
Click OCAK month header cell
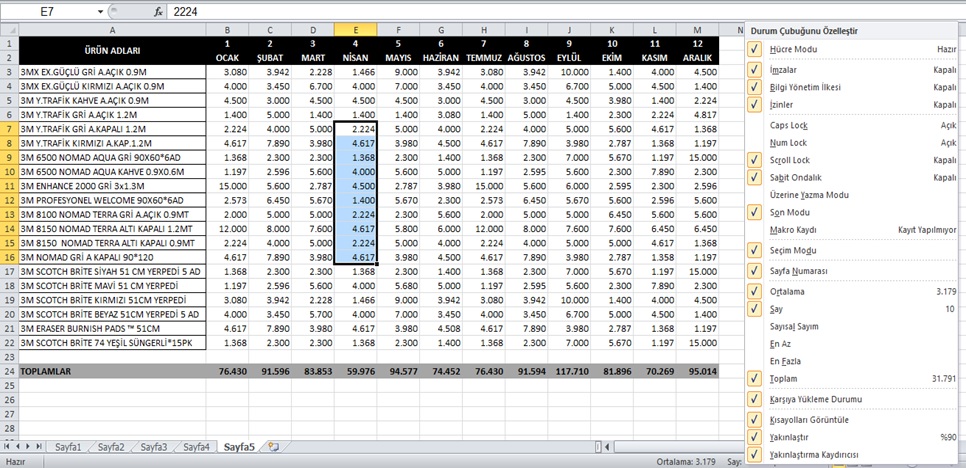tap(227, 57)
